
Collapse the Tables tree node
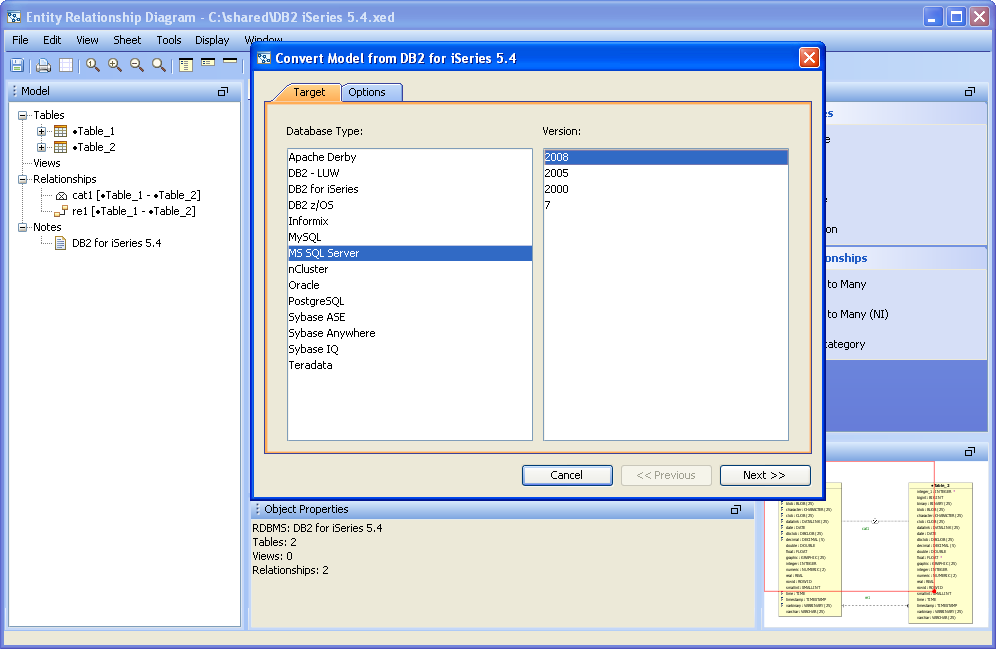pos(23,115)
